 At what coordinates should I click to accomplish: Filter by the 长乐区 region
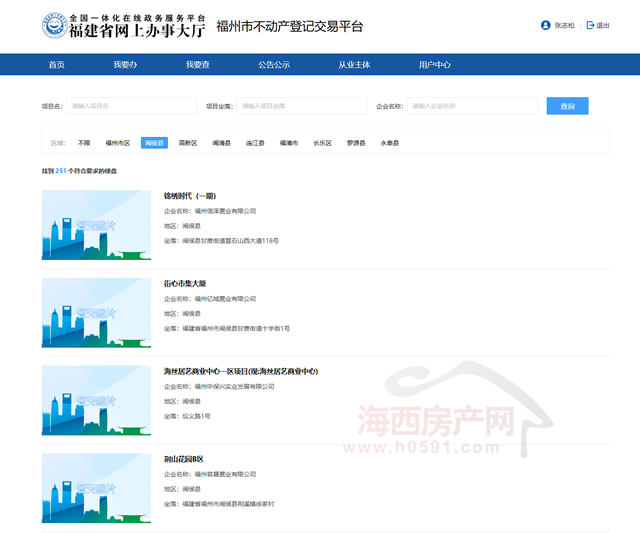click(x=322, y=143)
